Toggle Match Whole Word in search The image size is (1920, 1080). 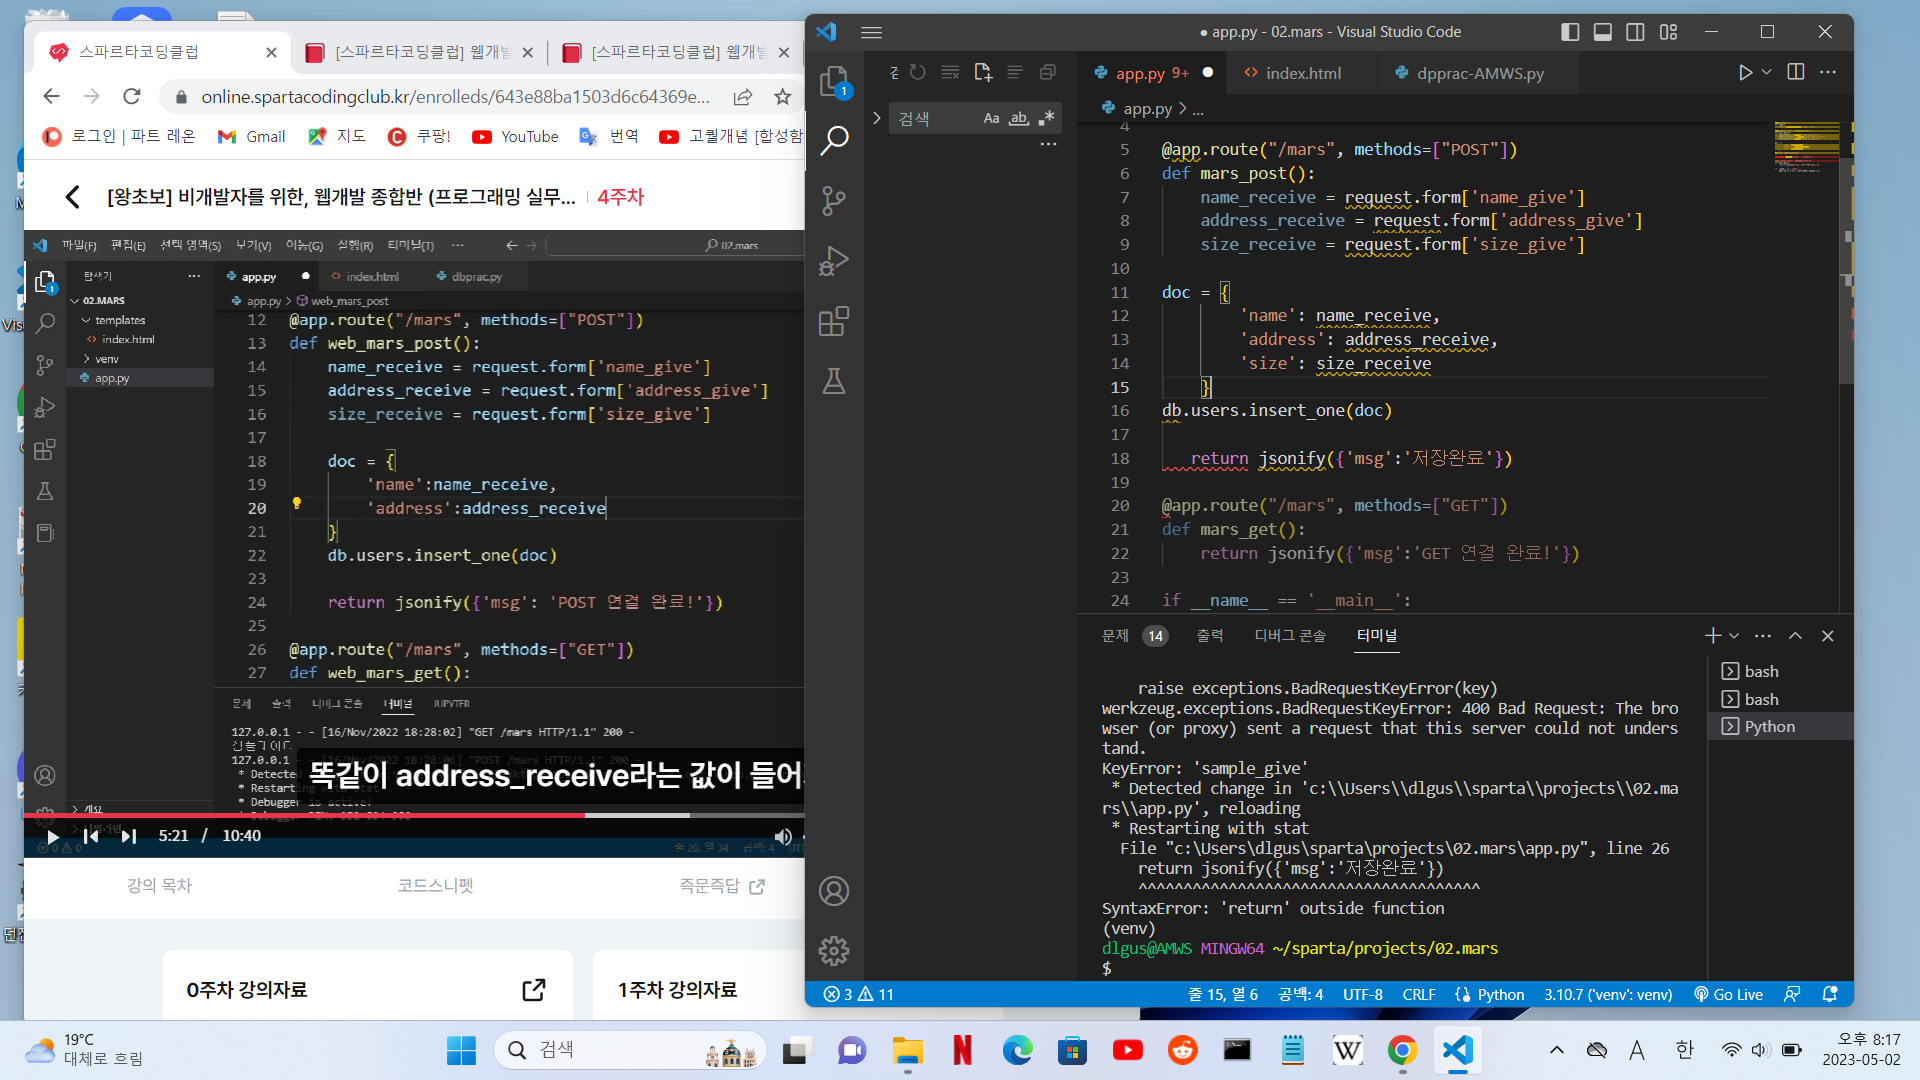coord(1018,118)
